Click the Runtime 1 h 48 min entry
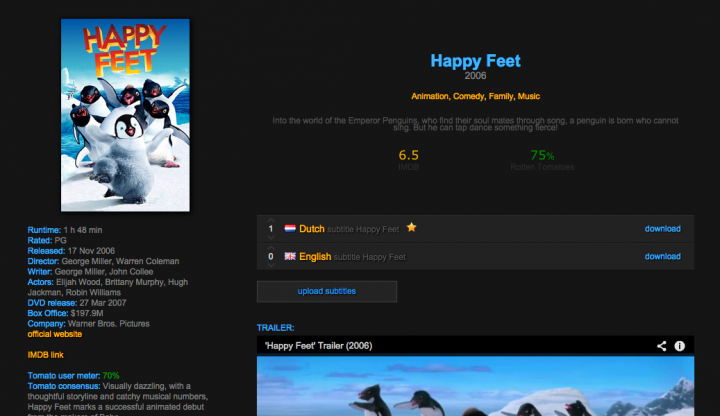 65,230
